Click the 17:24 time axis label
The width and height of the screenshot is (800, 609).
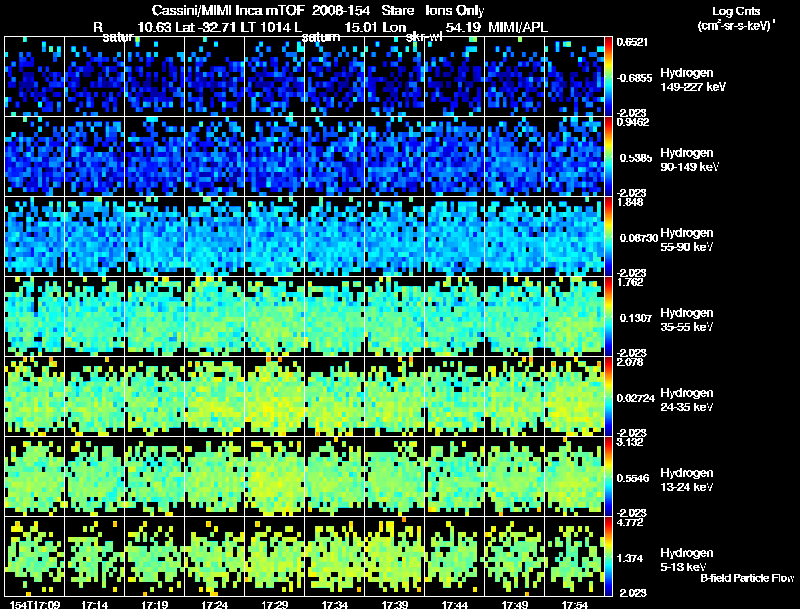[x=215, y=605]
